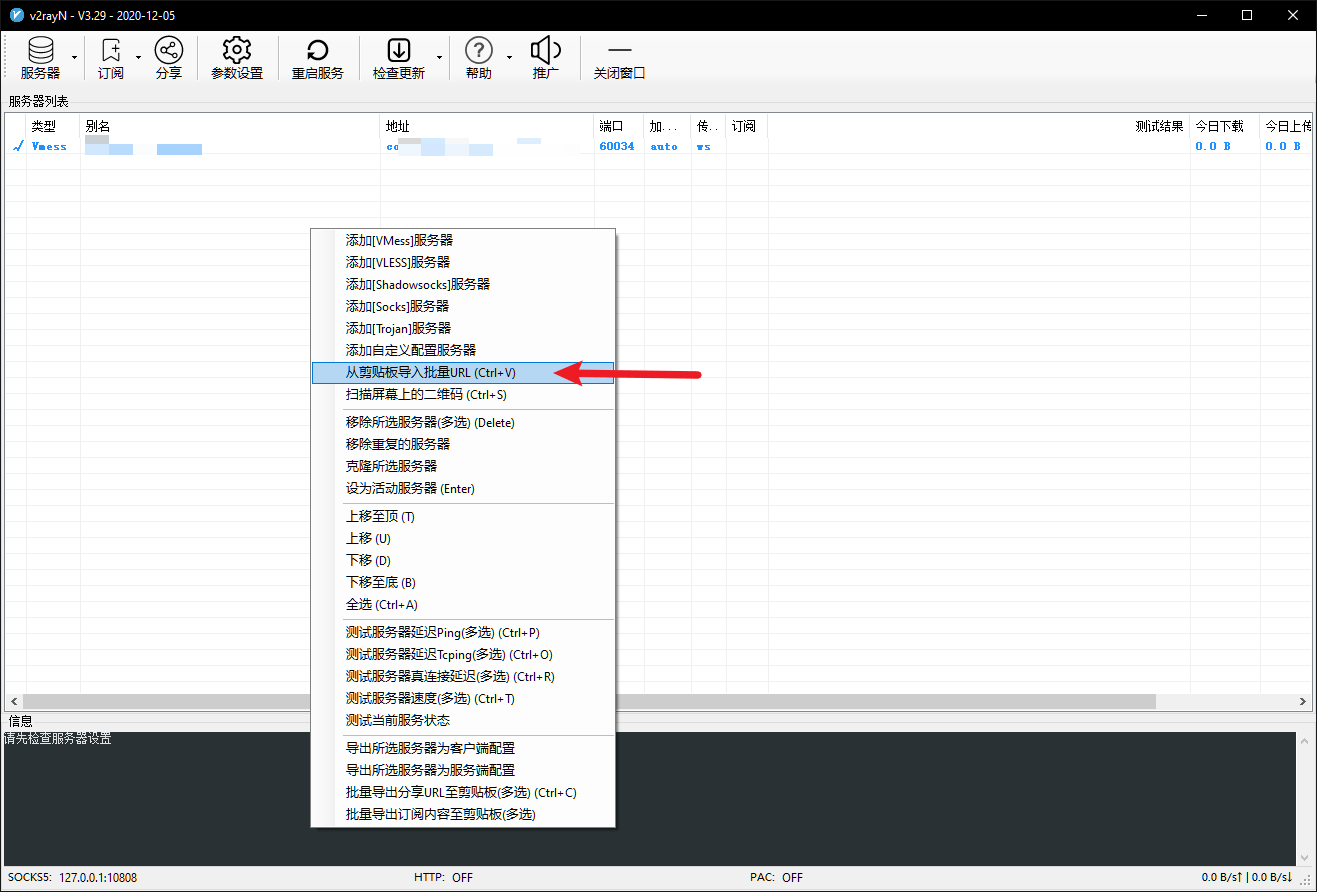Image resolution: width=1317 pixels, height=892 pixels.
Task: Expand dropdown arrow beside 检查更新
Action: (x=439, y=58)
